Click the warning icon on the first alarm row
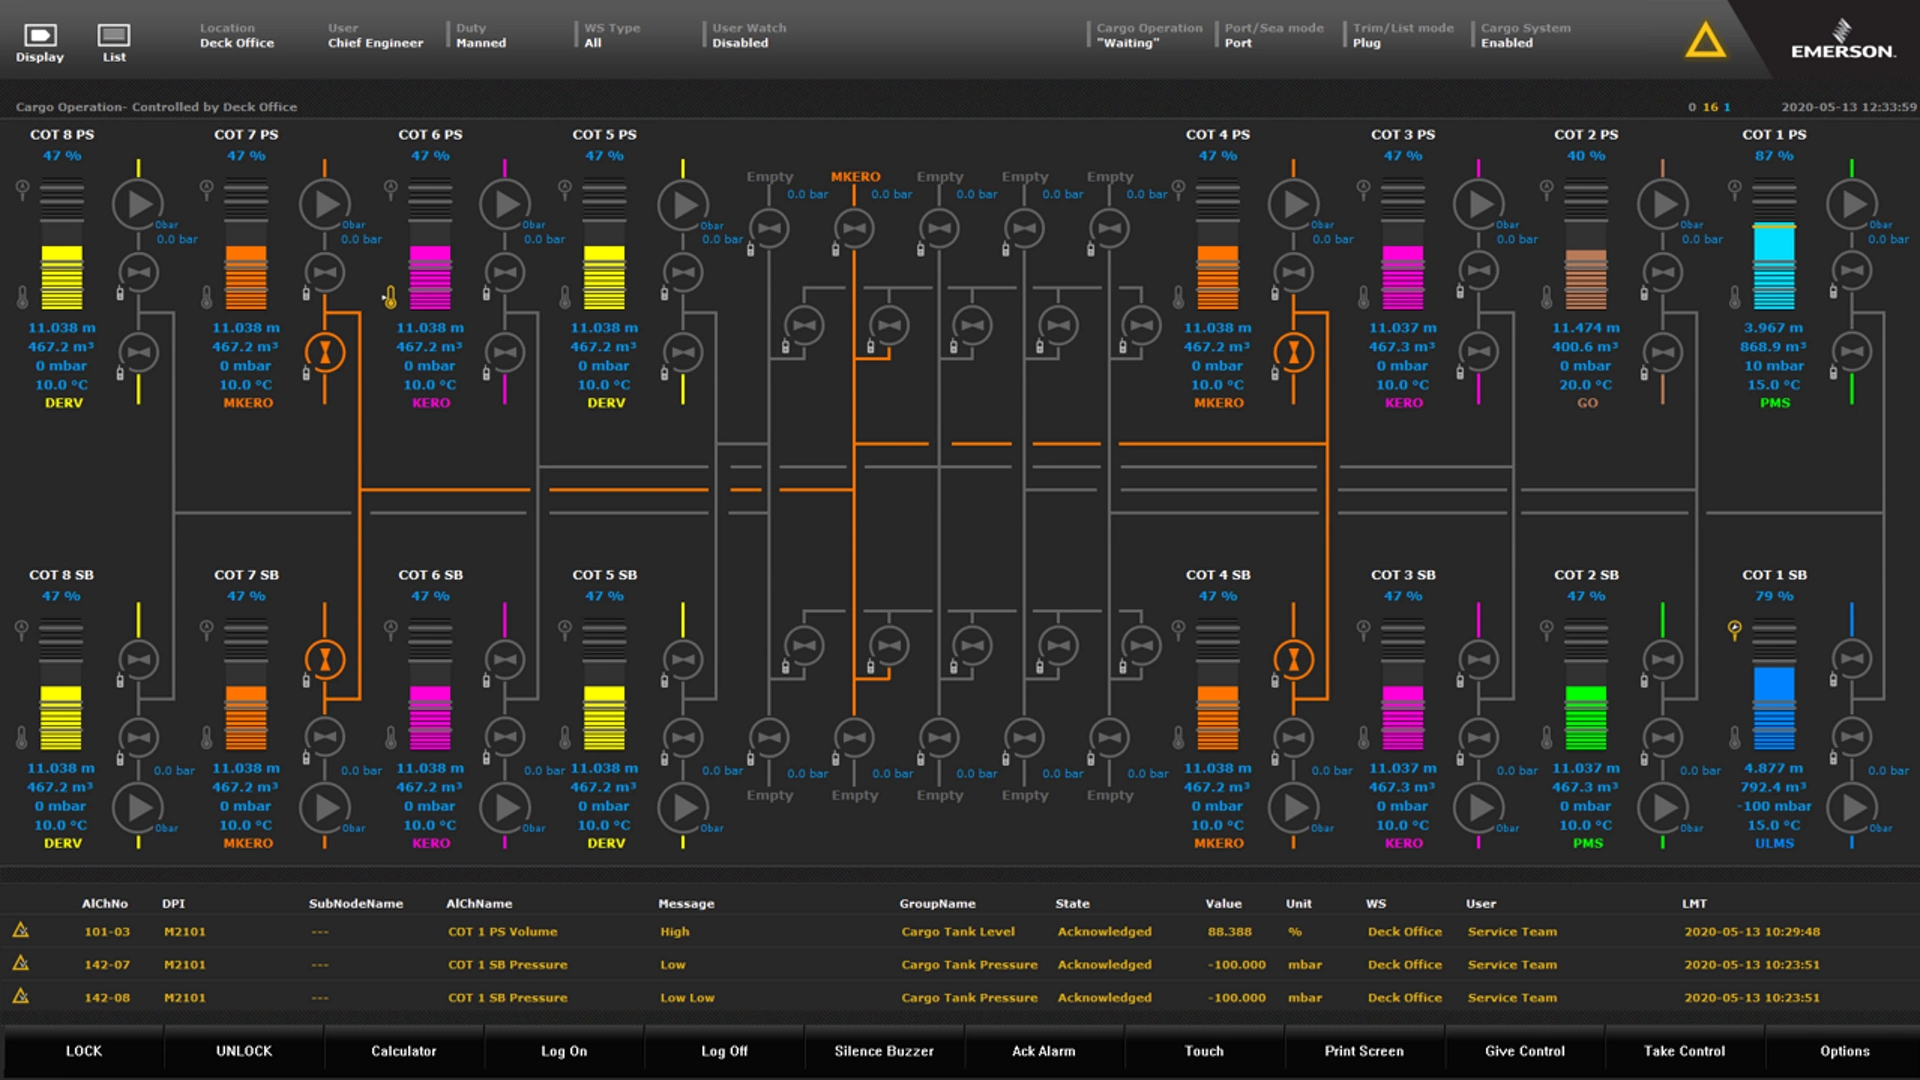 tap(22, 930)
